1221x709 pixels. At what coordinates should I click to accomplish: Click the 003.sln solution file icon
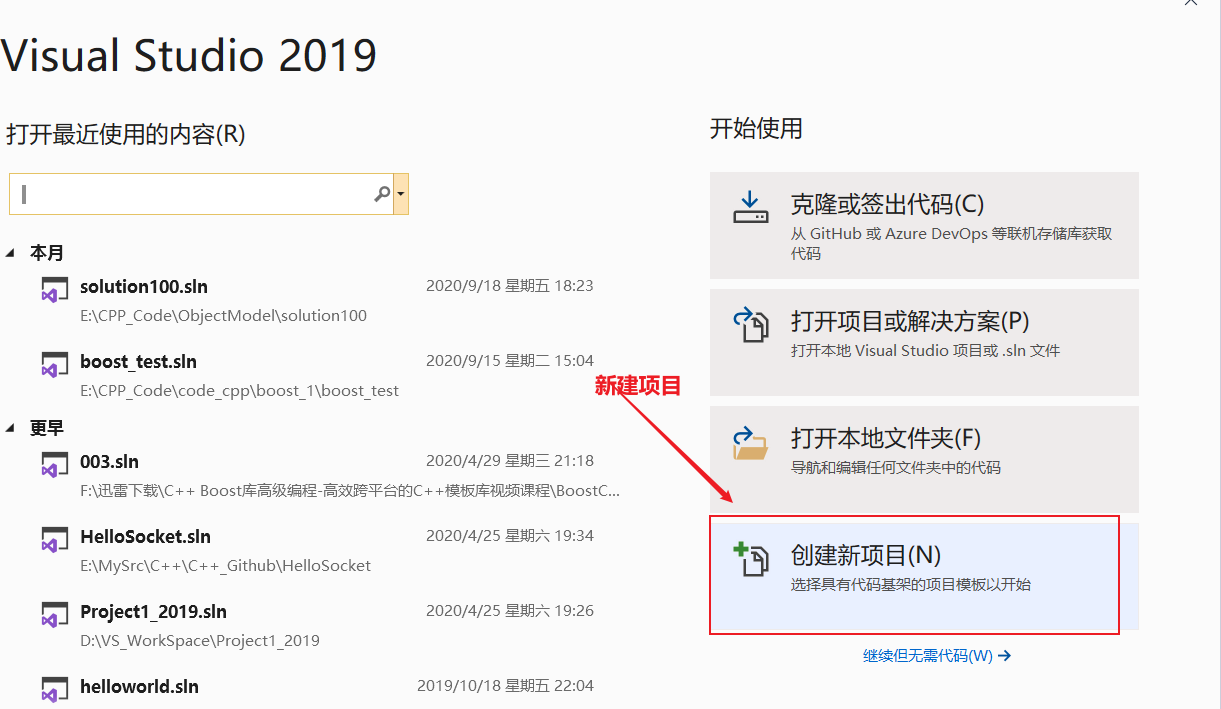(54, 465)
